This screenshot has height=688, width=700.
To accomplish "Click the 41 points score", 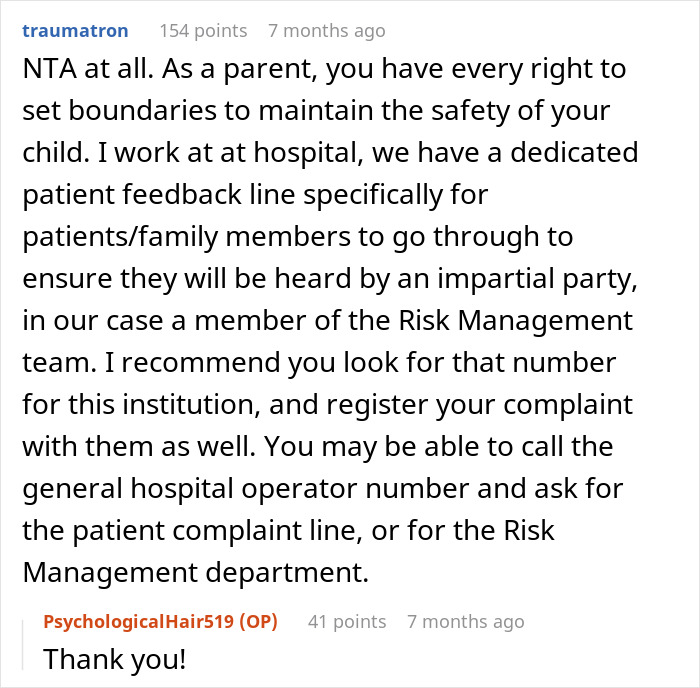I will pyautogui.click(x=346, y=622).
